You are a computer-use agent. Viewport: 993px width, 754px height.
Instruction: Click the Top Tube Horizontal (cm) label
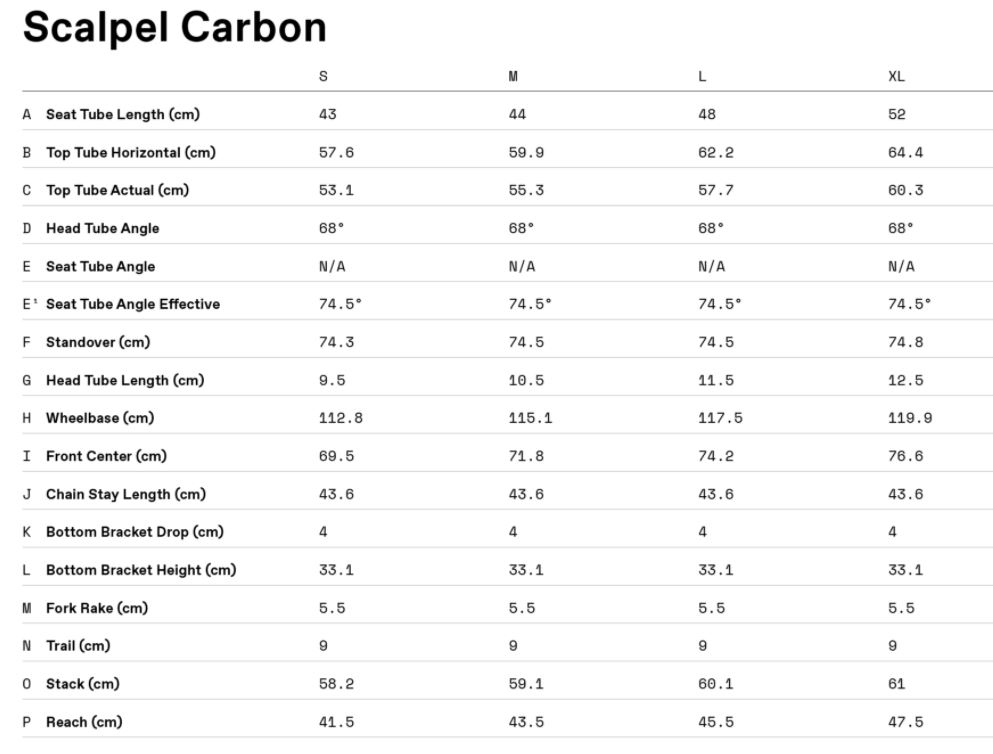[x=130, y=153]
